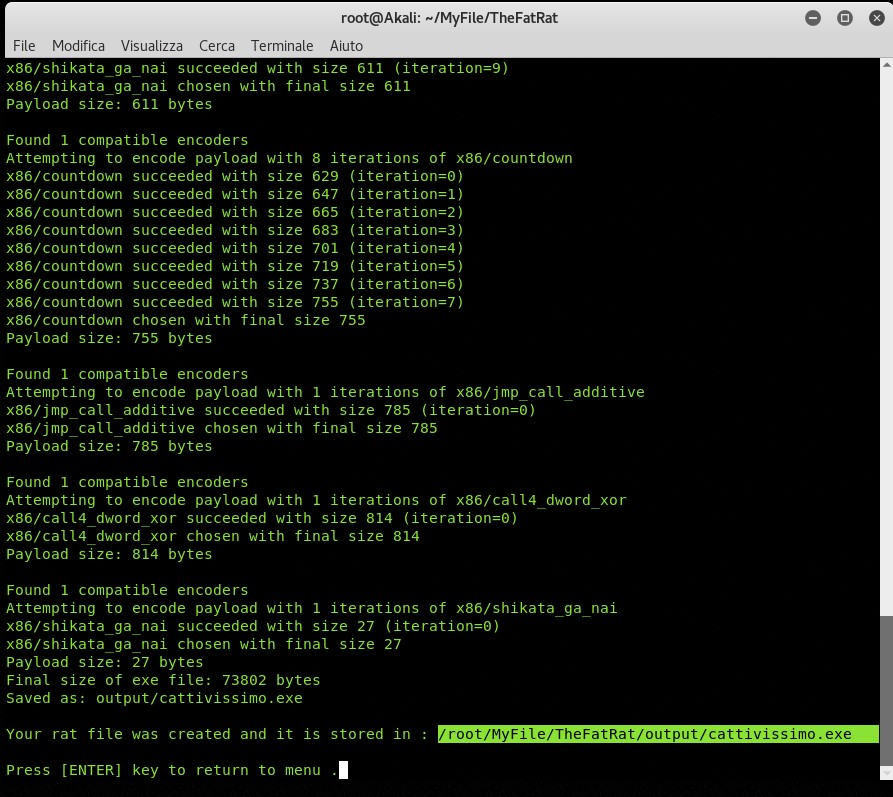This screenshot has height=797, width=893.
Task: Open the Aiuto menu
Action: click(346, 46)
